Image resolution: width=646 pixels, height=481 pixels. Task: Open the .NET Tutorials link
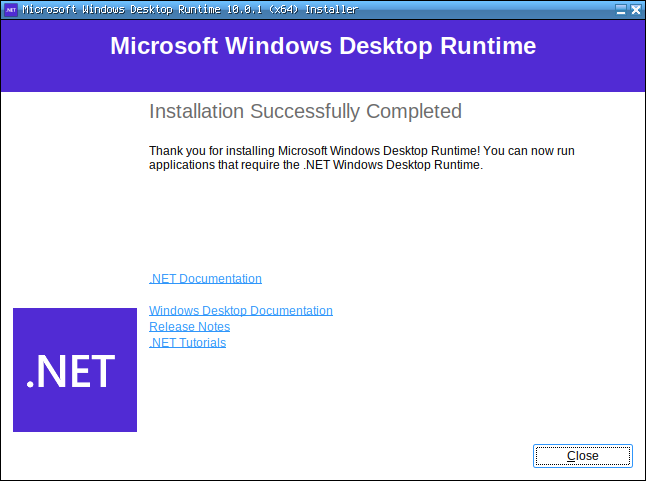187,343
